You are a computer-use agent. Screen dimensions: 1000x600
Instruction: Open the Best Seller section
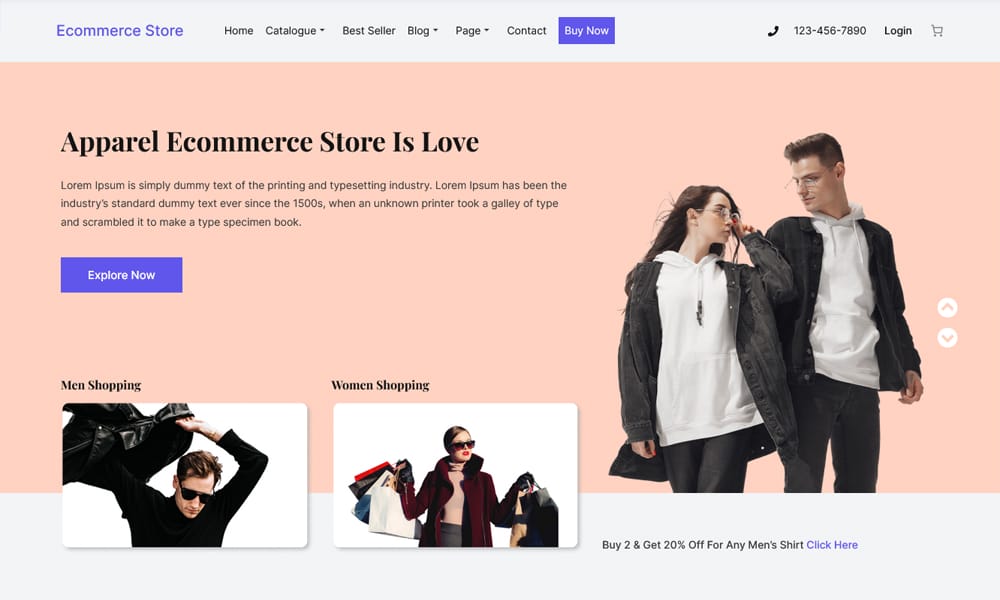coord(368,31)
